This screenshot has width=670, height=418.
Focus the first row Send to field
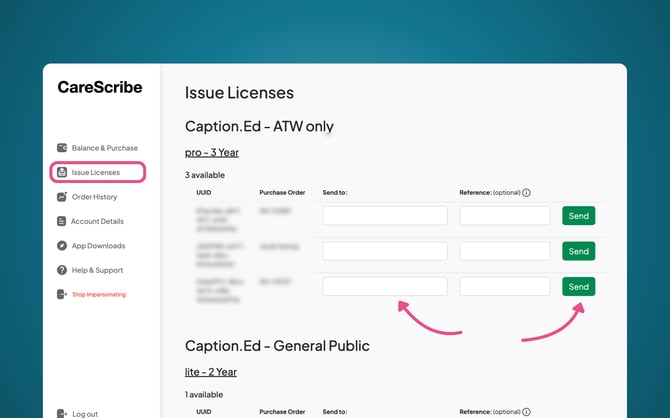coord(385,216)
